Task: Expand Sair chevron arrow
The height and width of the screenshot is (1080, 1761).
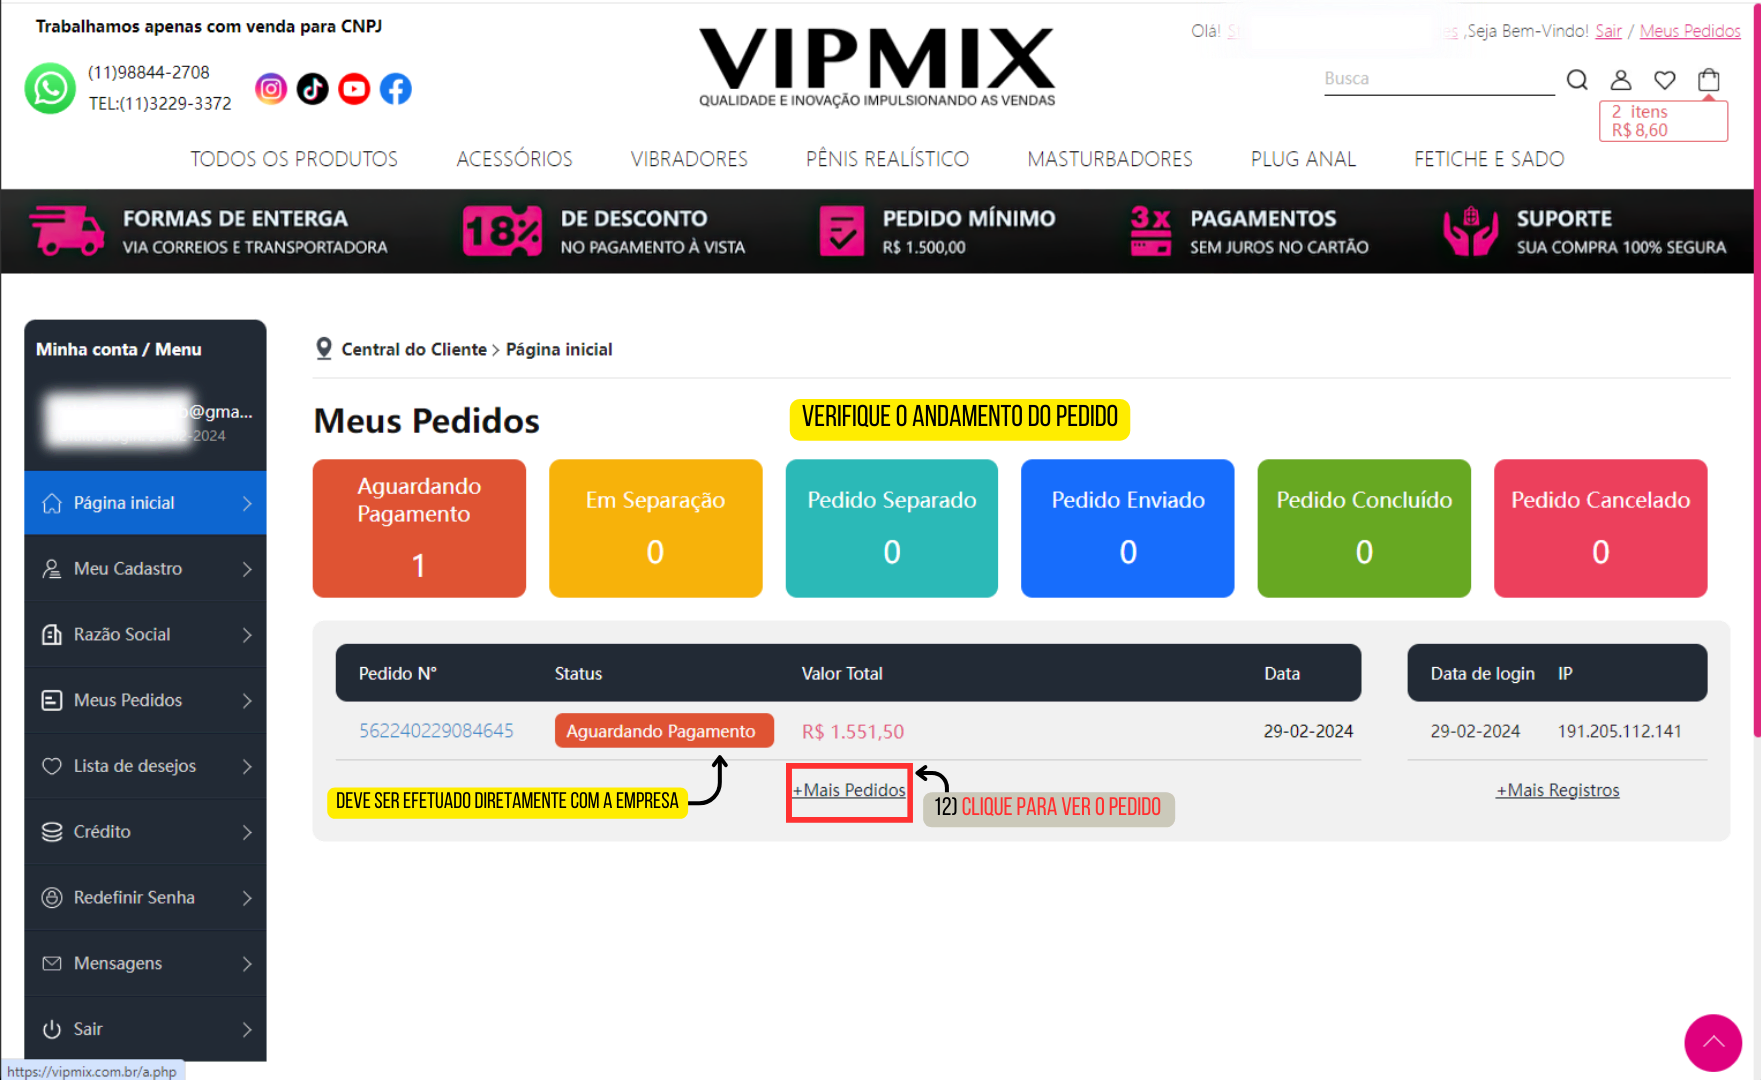Action: [247, 1029]
